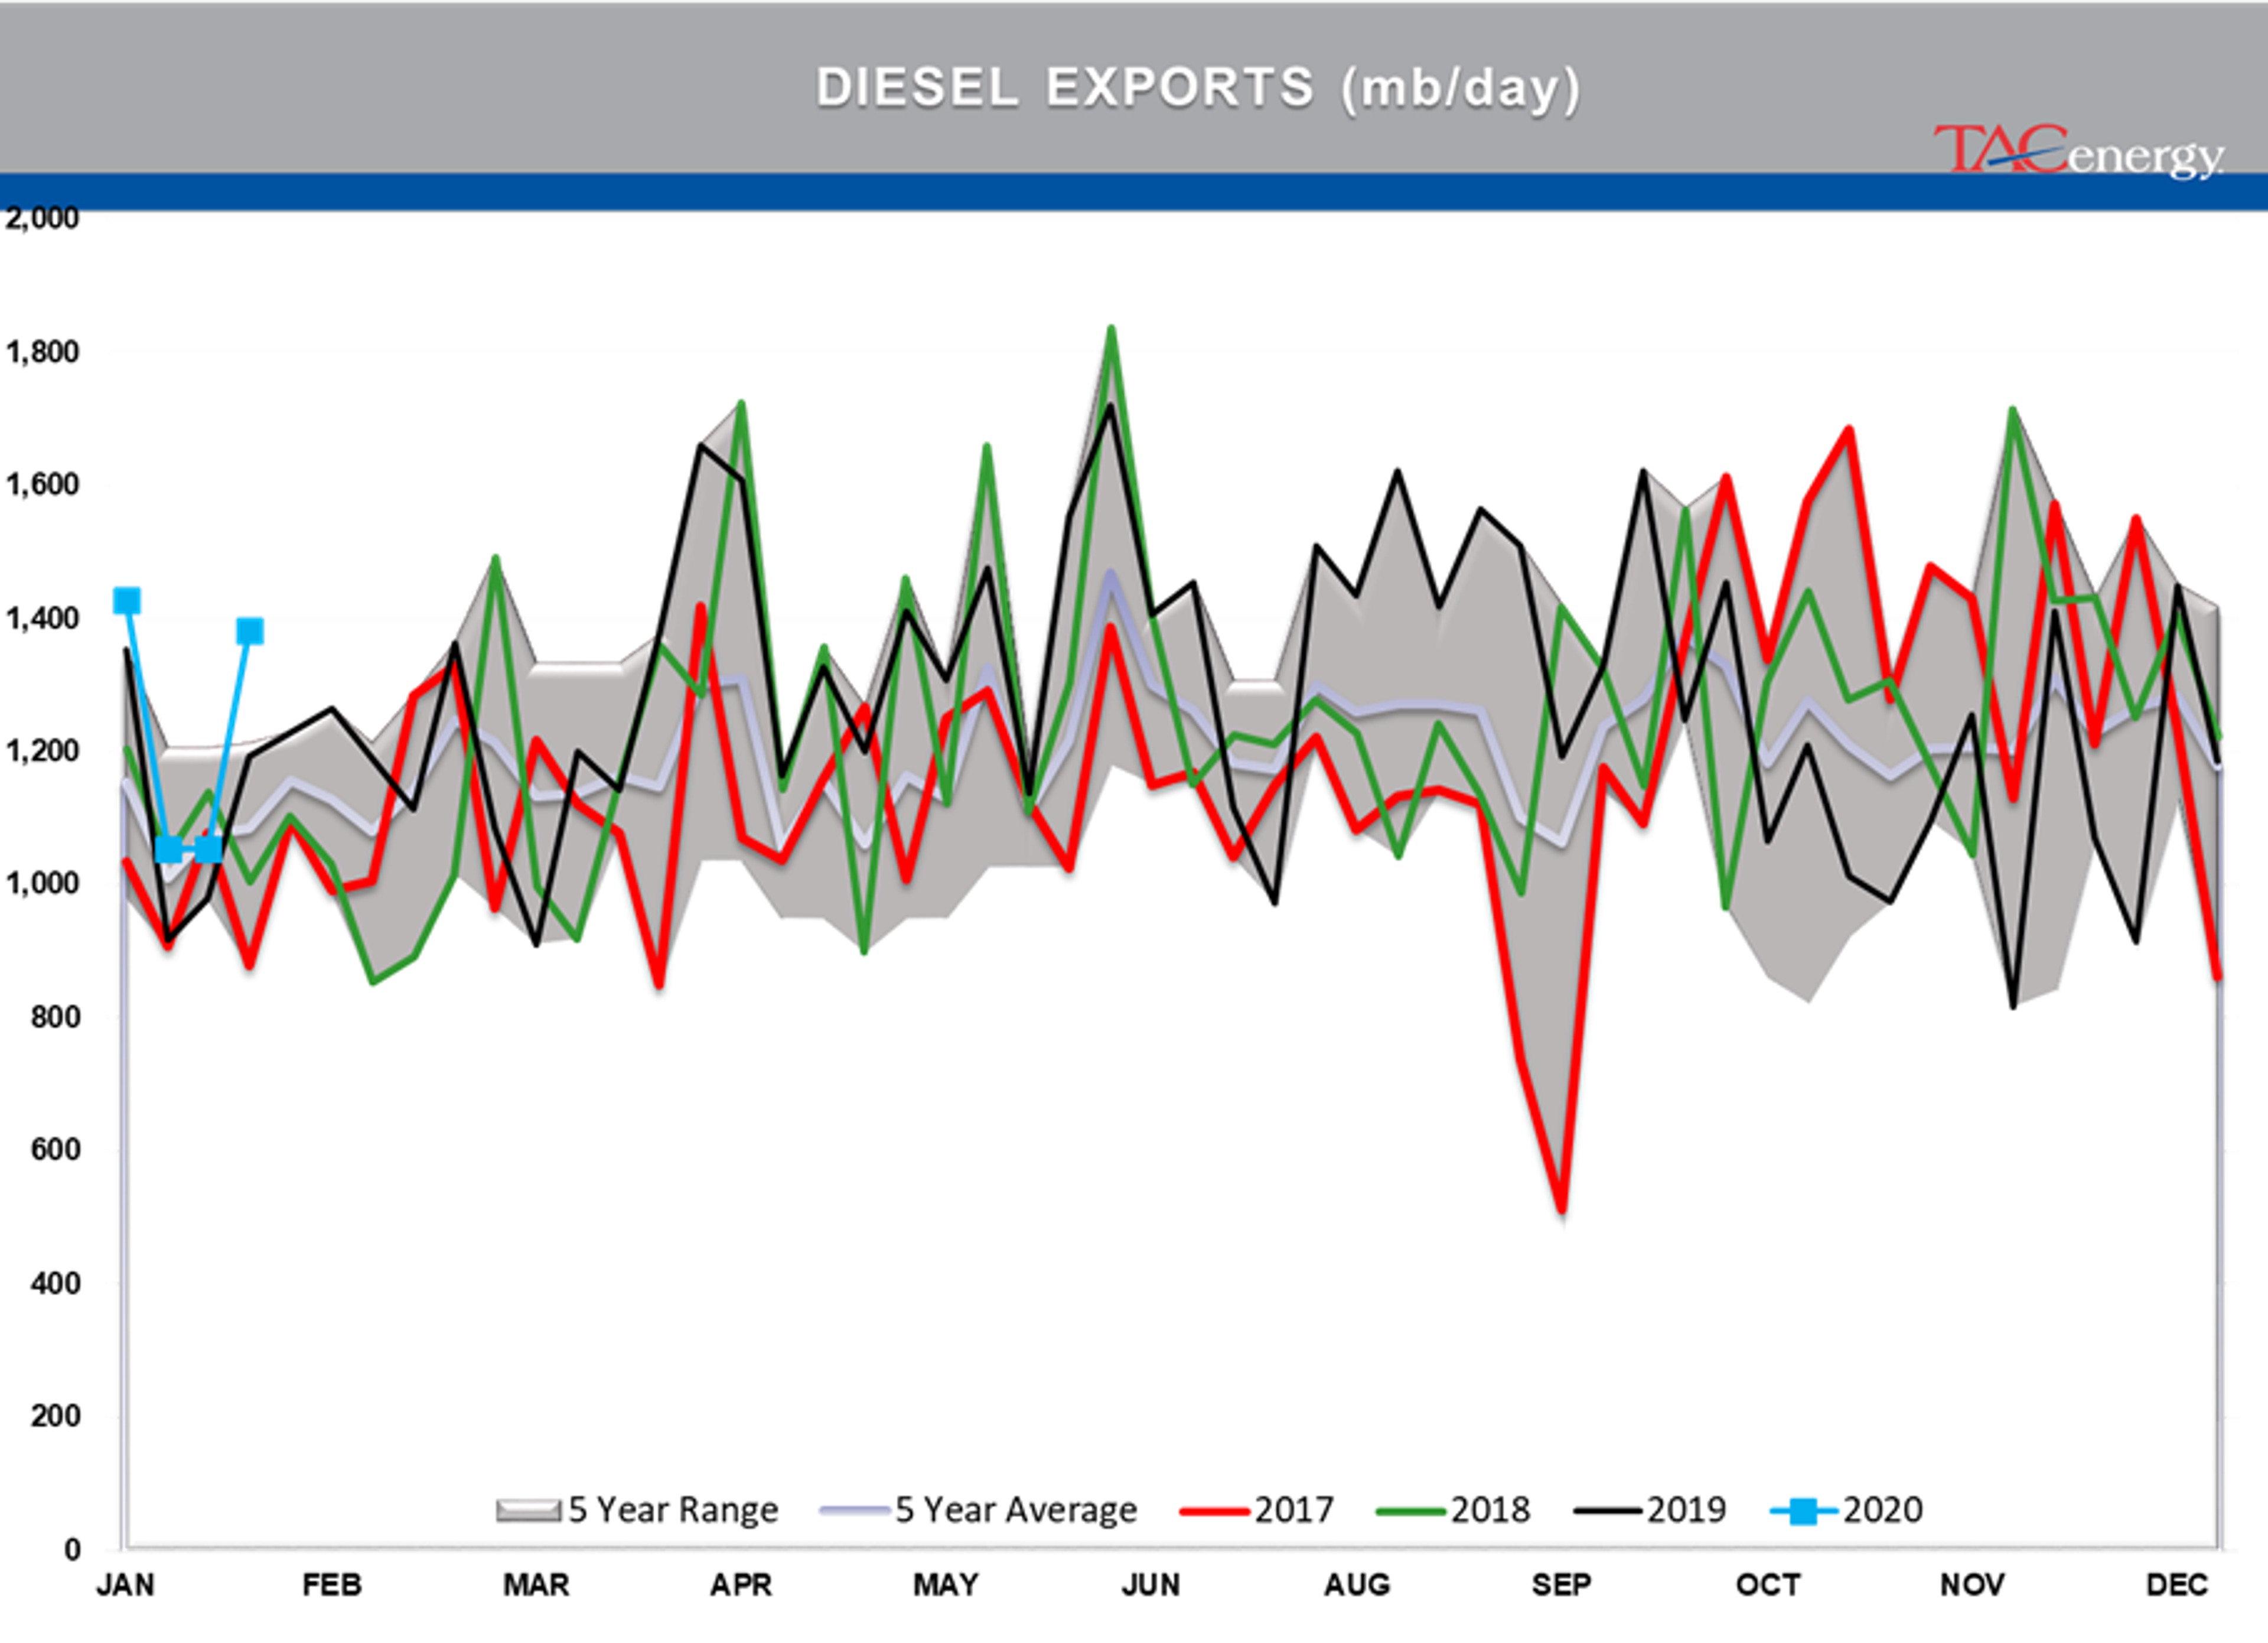Viewport: 2268px width, 1643px height.
Task: Click the 2019 legend entry
Action: pos(1650,1510)
